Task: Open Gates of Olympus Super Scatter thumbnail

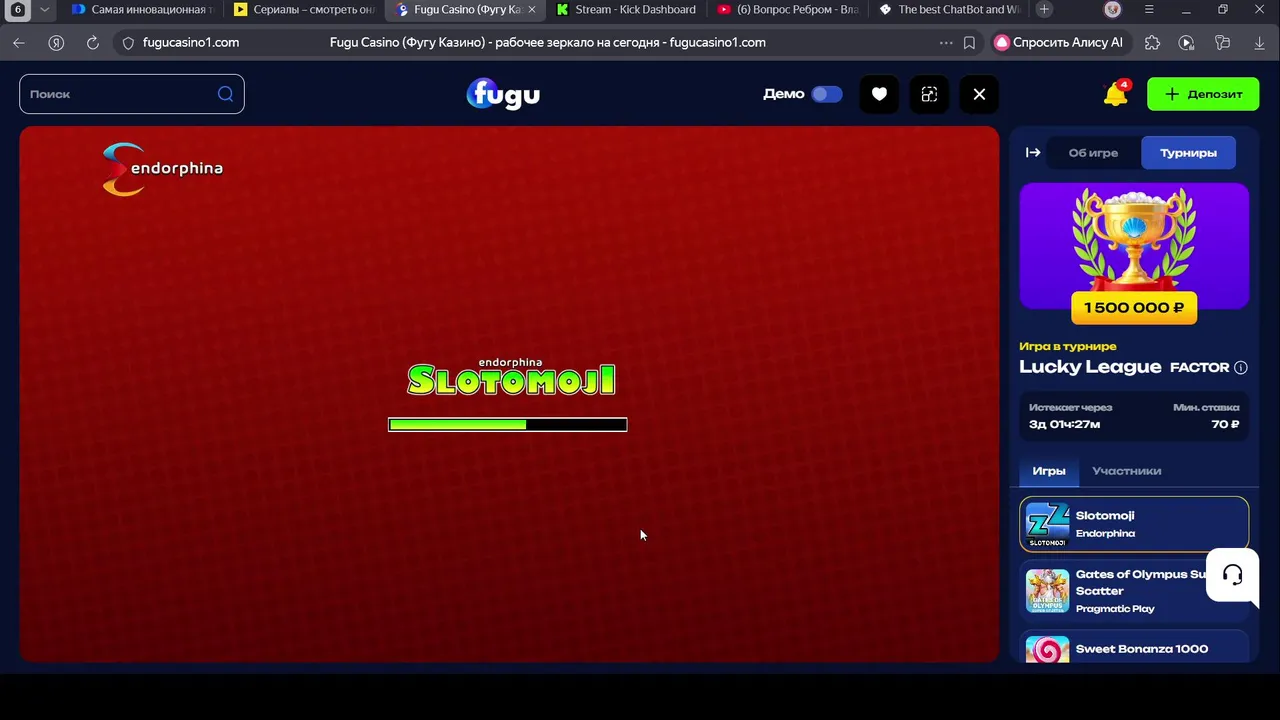Action: (1047, 591)
